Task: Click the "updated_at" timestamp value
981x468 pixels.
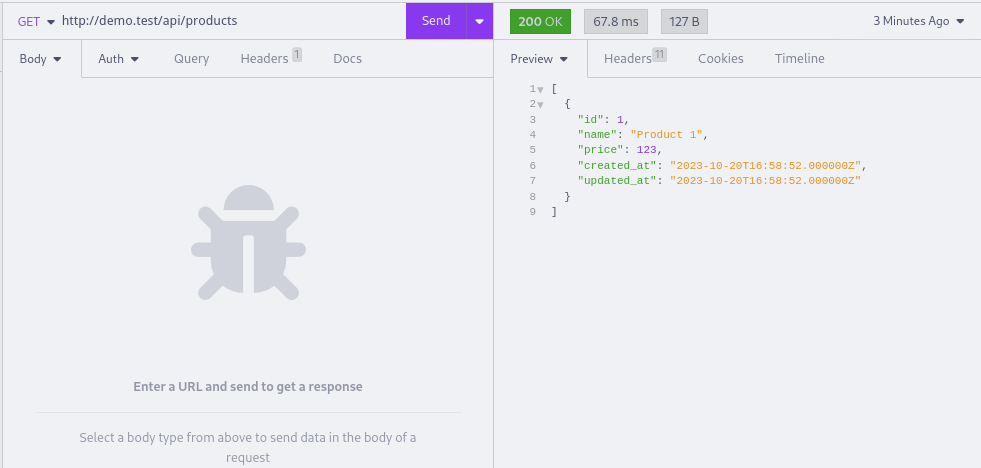Action: click(x=766, y=181)
